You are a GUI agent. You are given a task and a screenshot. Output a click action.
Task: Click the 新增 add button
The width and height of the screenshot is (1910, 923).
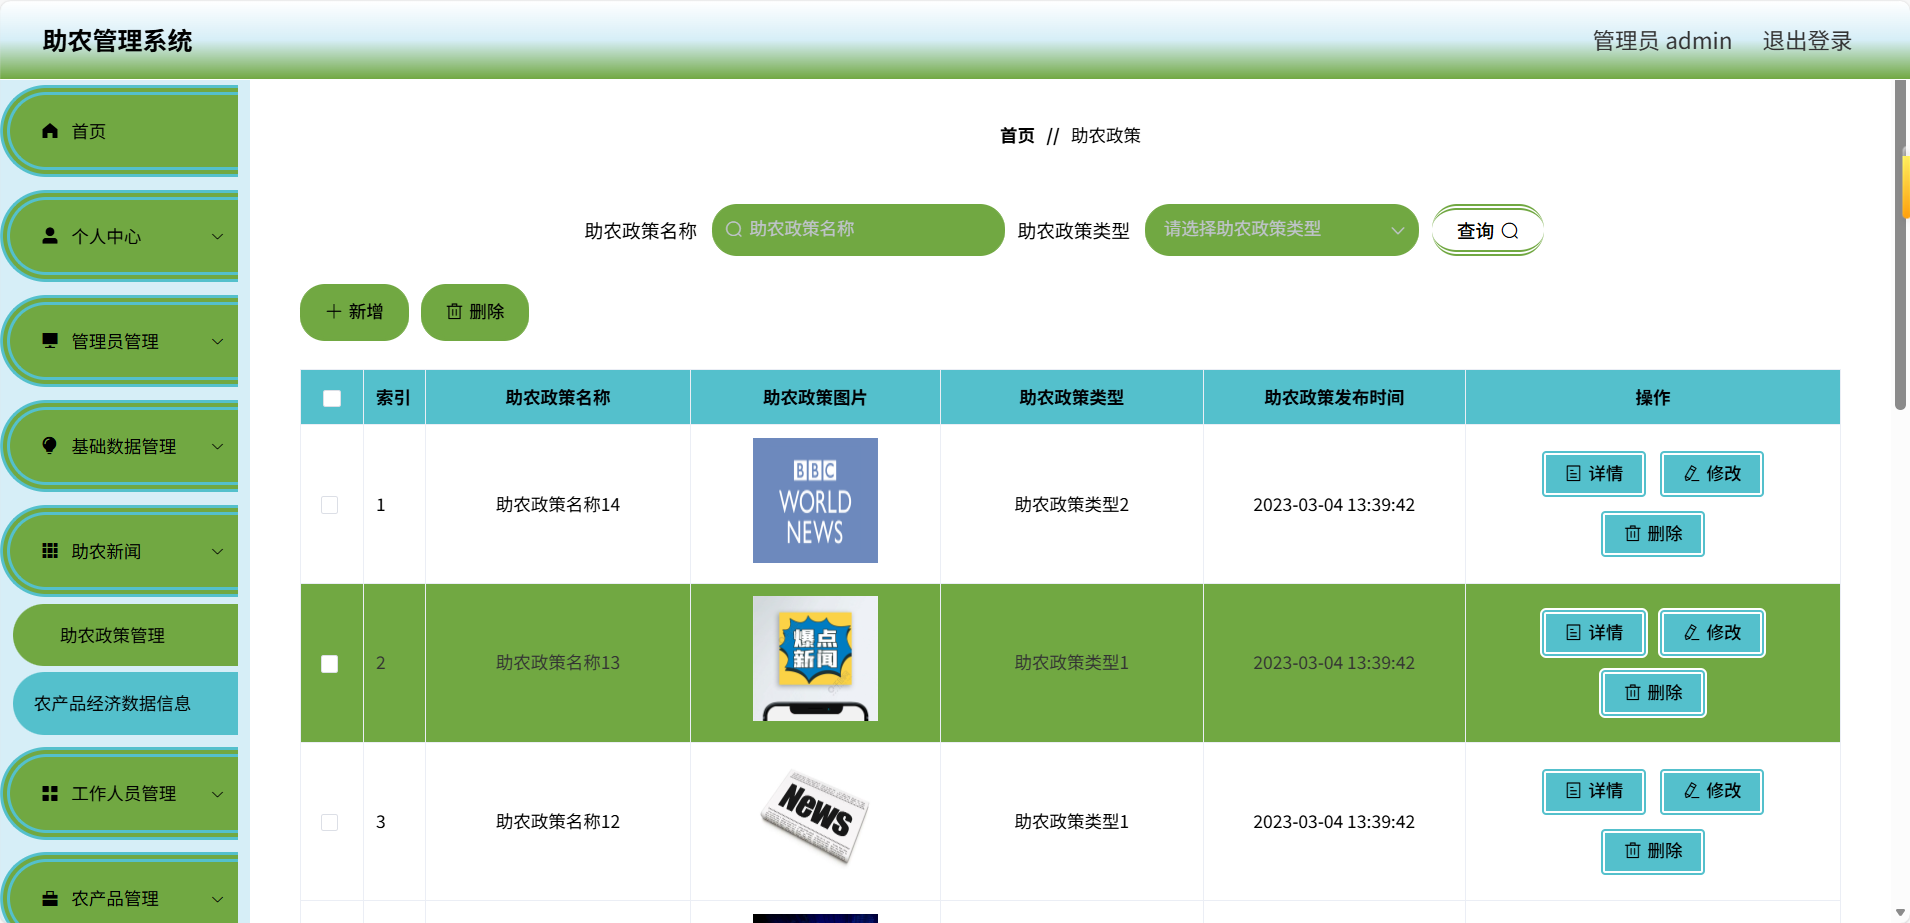pyautogui.click(x=354, y=312)
